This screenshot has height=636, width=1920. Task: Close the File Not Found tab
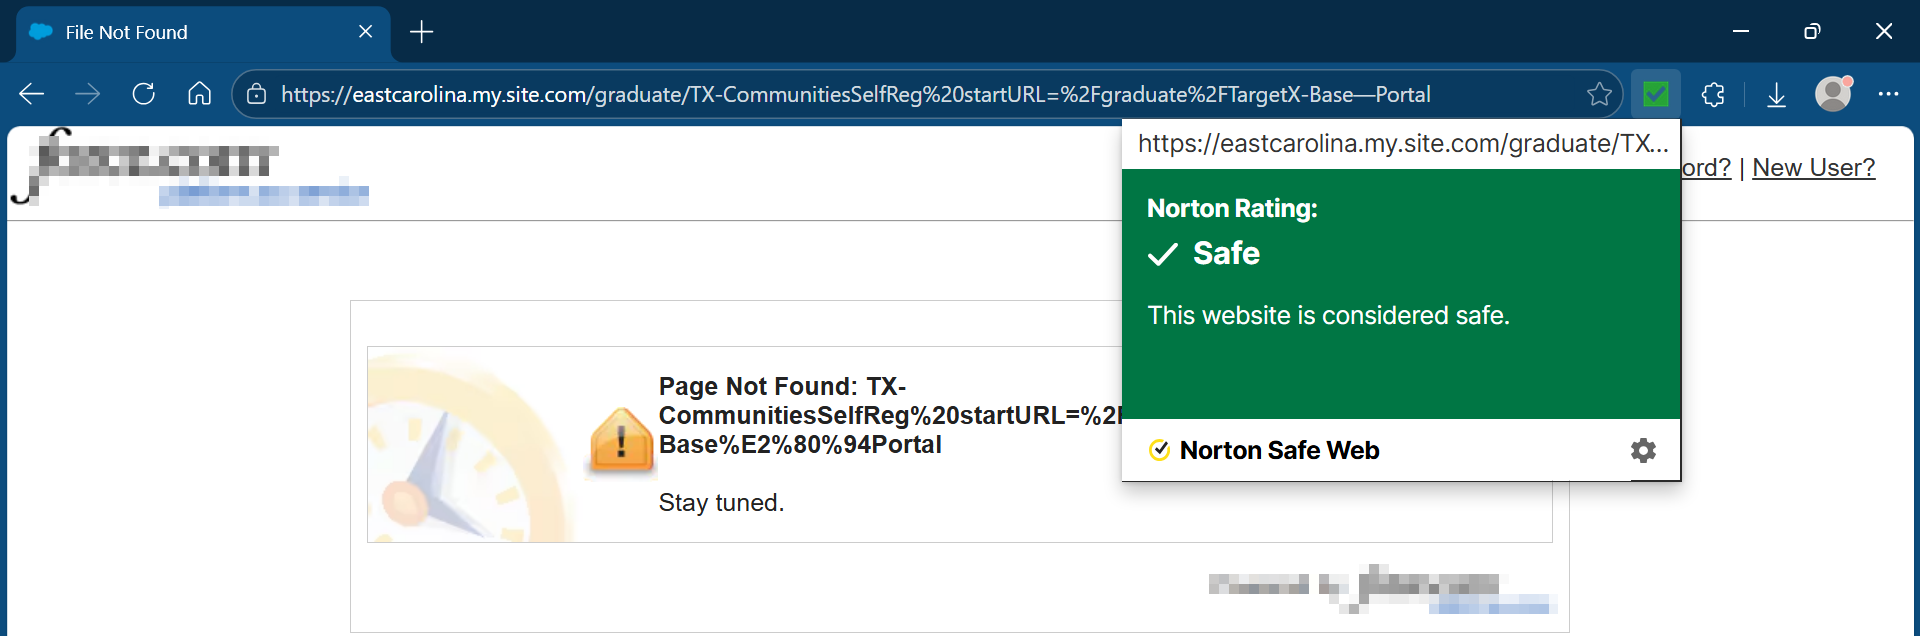pos(365,32)
